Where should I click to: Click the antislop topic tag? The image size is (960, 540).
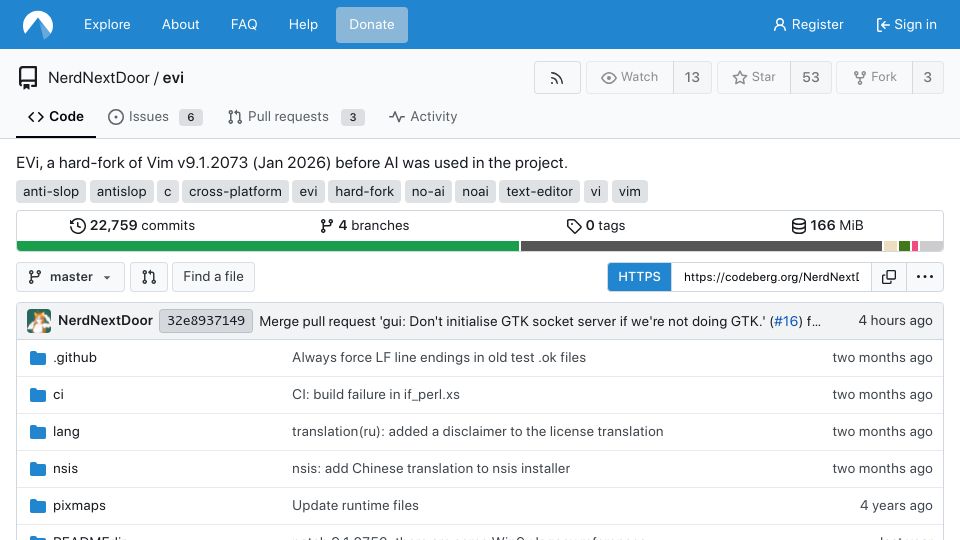tap(121, 192)
